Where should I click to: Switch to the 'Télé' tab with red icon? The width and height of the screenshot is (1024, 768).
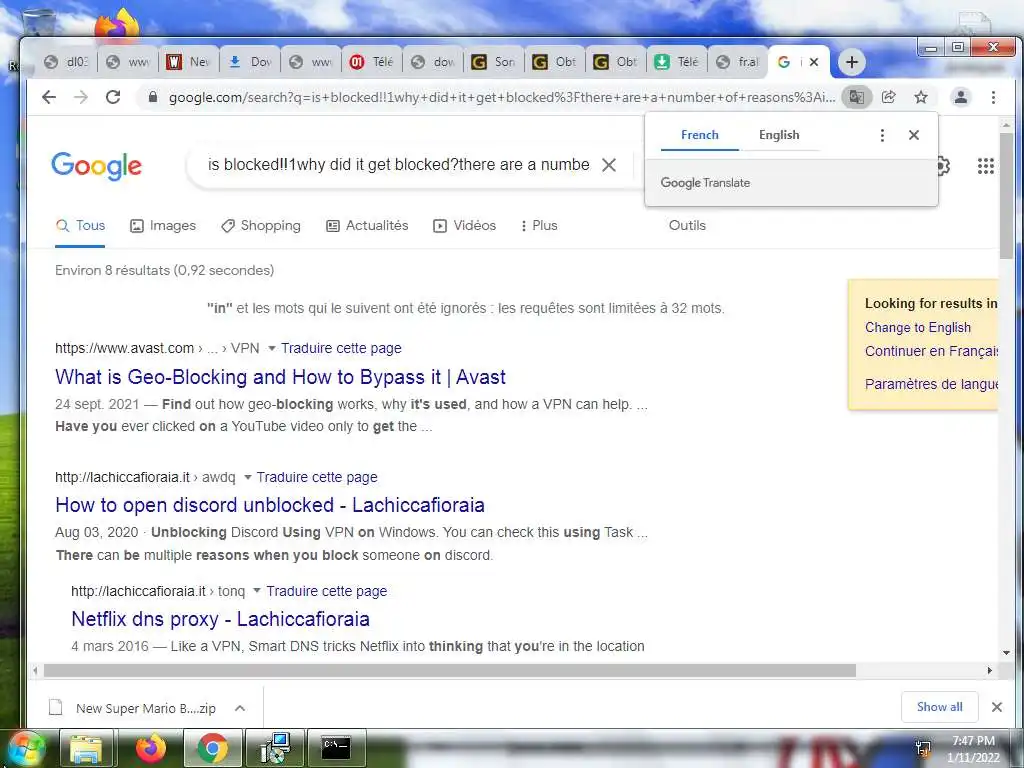[x=372, y=62]
